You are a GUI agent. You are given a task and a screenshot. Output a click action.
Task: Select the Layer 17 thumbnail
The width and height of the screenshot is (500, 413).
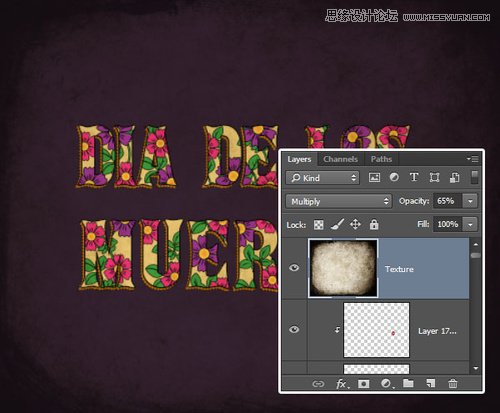pyautogui.click(x=376, y=330)
